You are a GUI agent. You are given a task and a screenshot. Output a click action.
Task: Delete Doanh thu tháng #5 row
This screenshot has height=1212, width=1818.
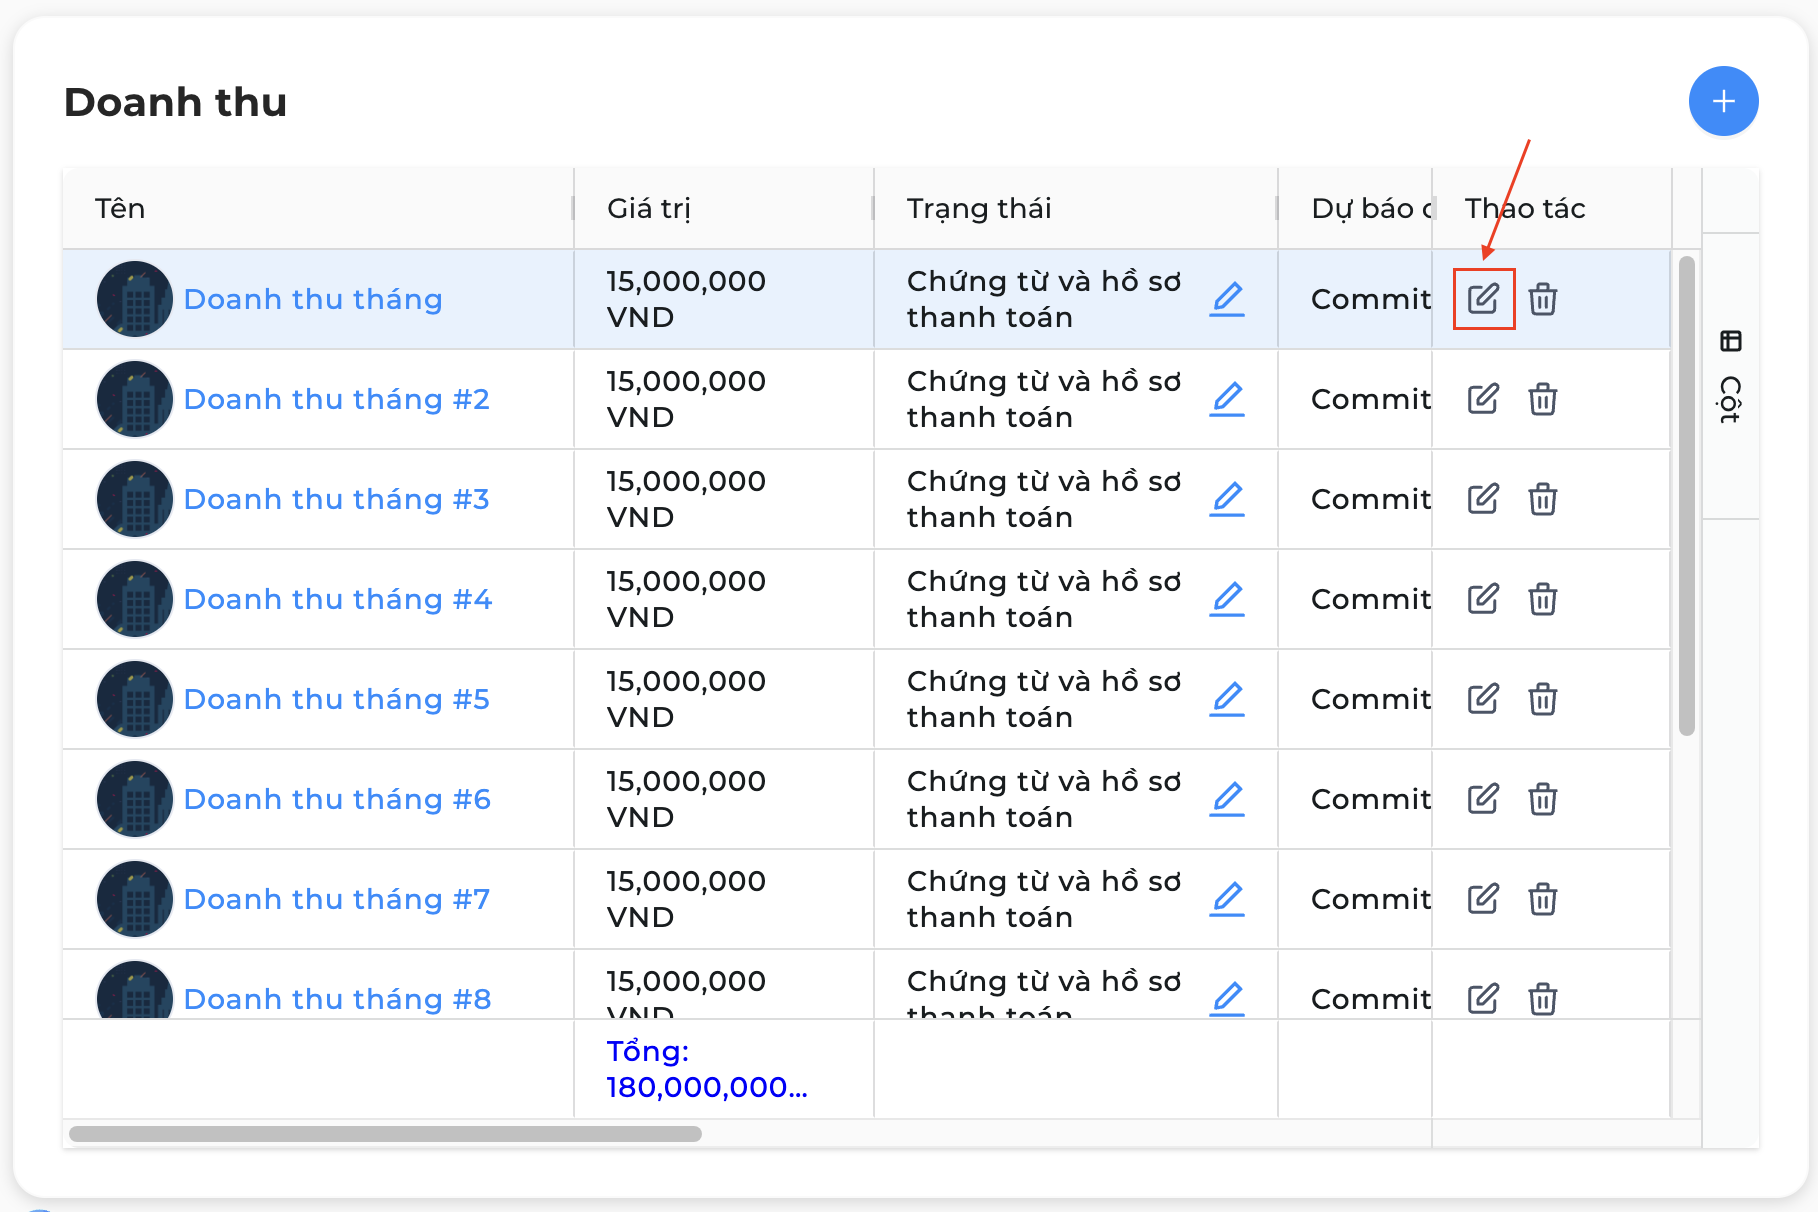[1543, 699]
